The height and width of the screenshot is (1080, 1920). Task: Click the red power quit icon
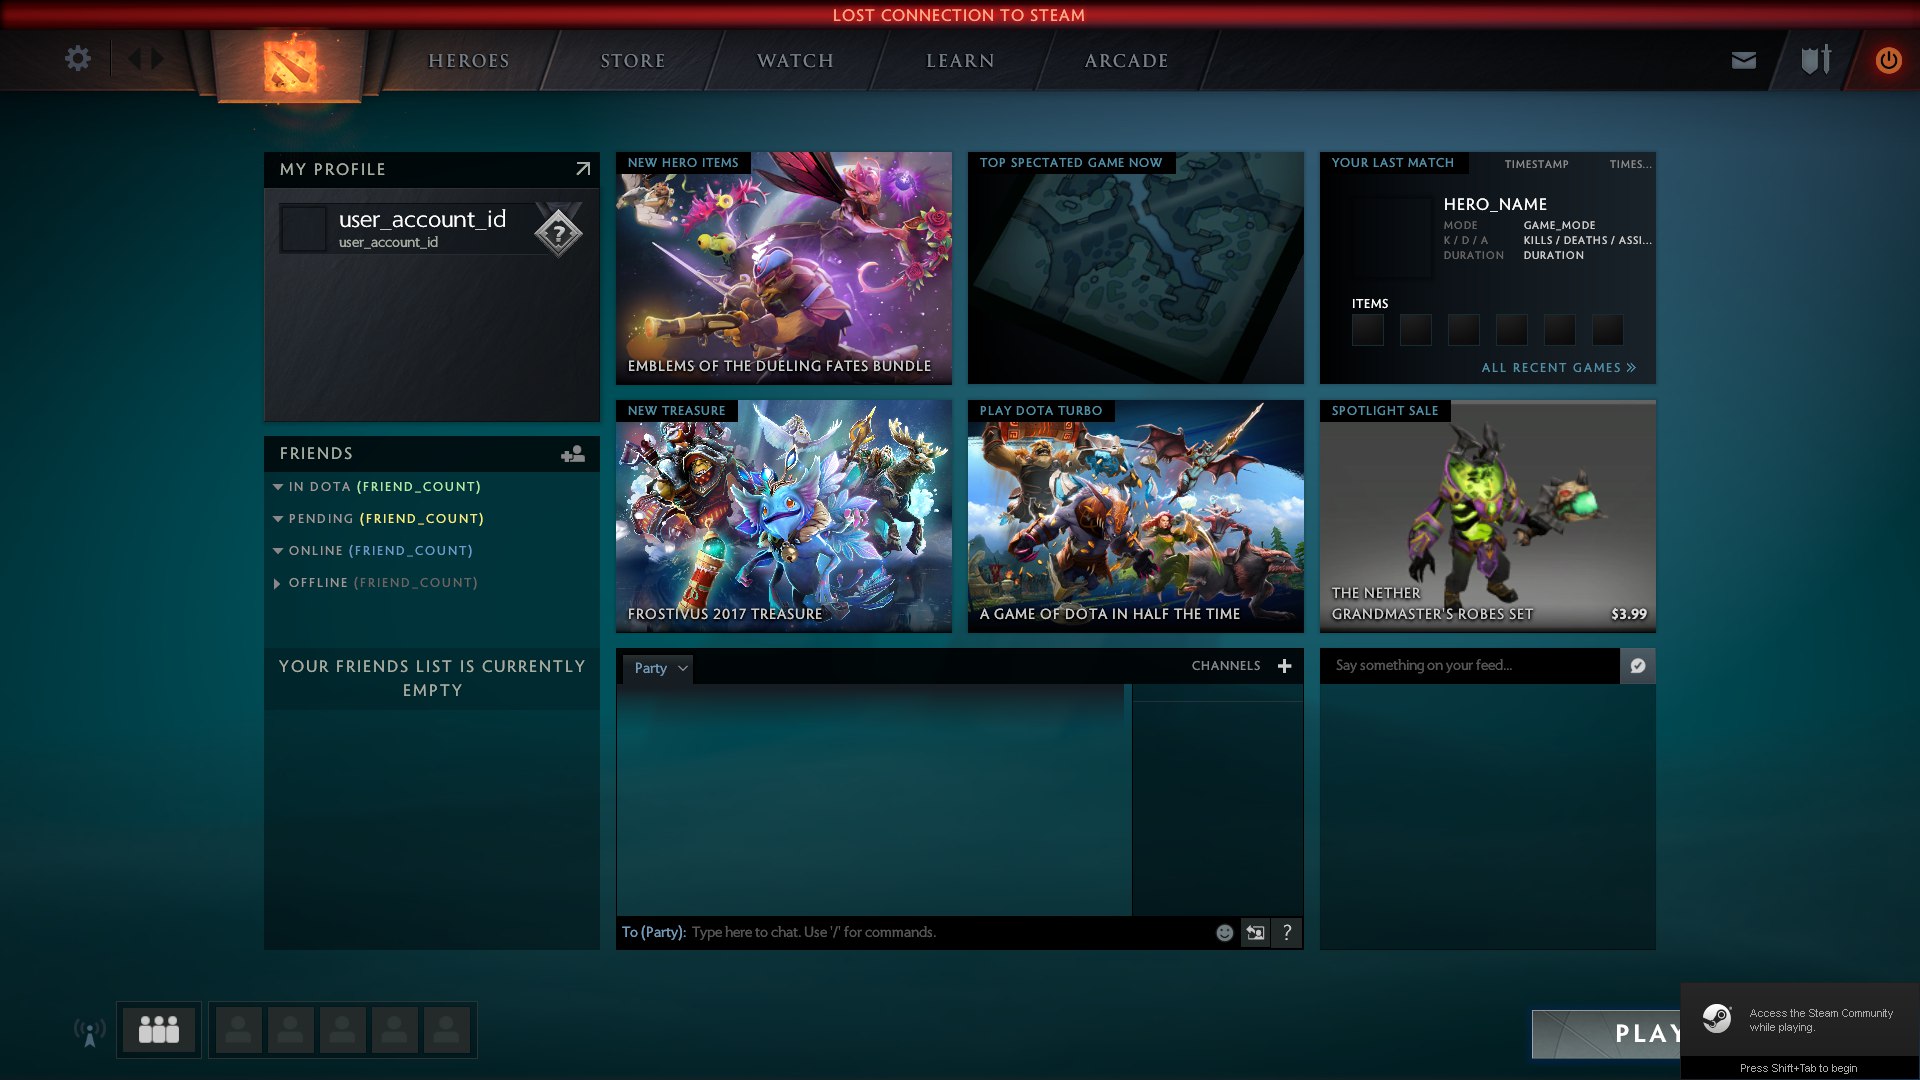click(x=1888, y=60)
